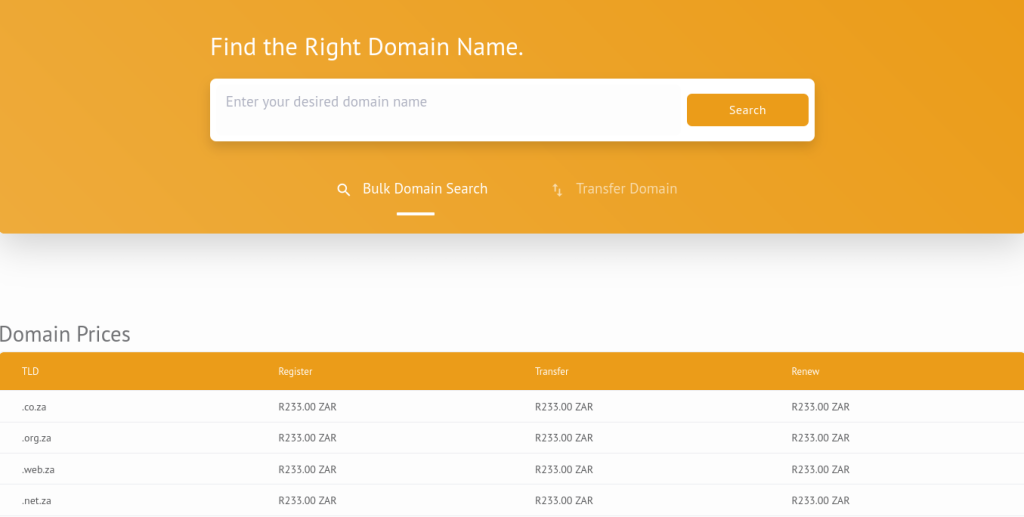Viewport: 1024px width, 517px height.
Task: Select the .web.za TLD row
Action: tap(512, 469)
